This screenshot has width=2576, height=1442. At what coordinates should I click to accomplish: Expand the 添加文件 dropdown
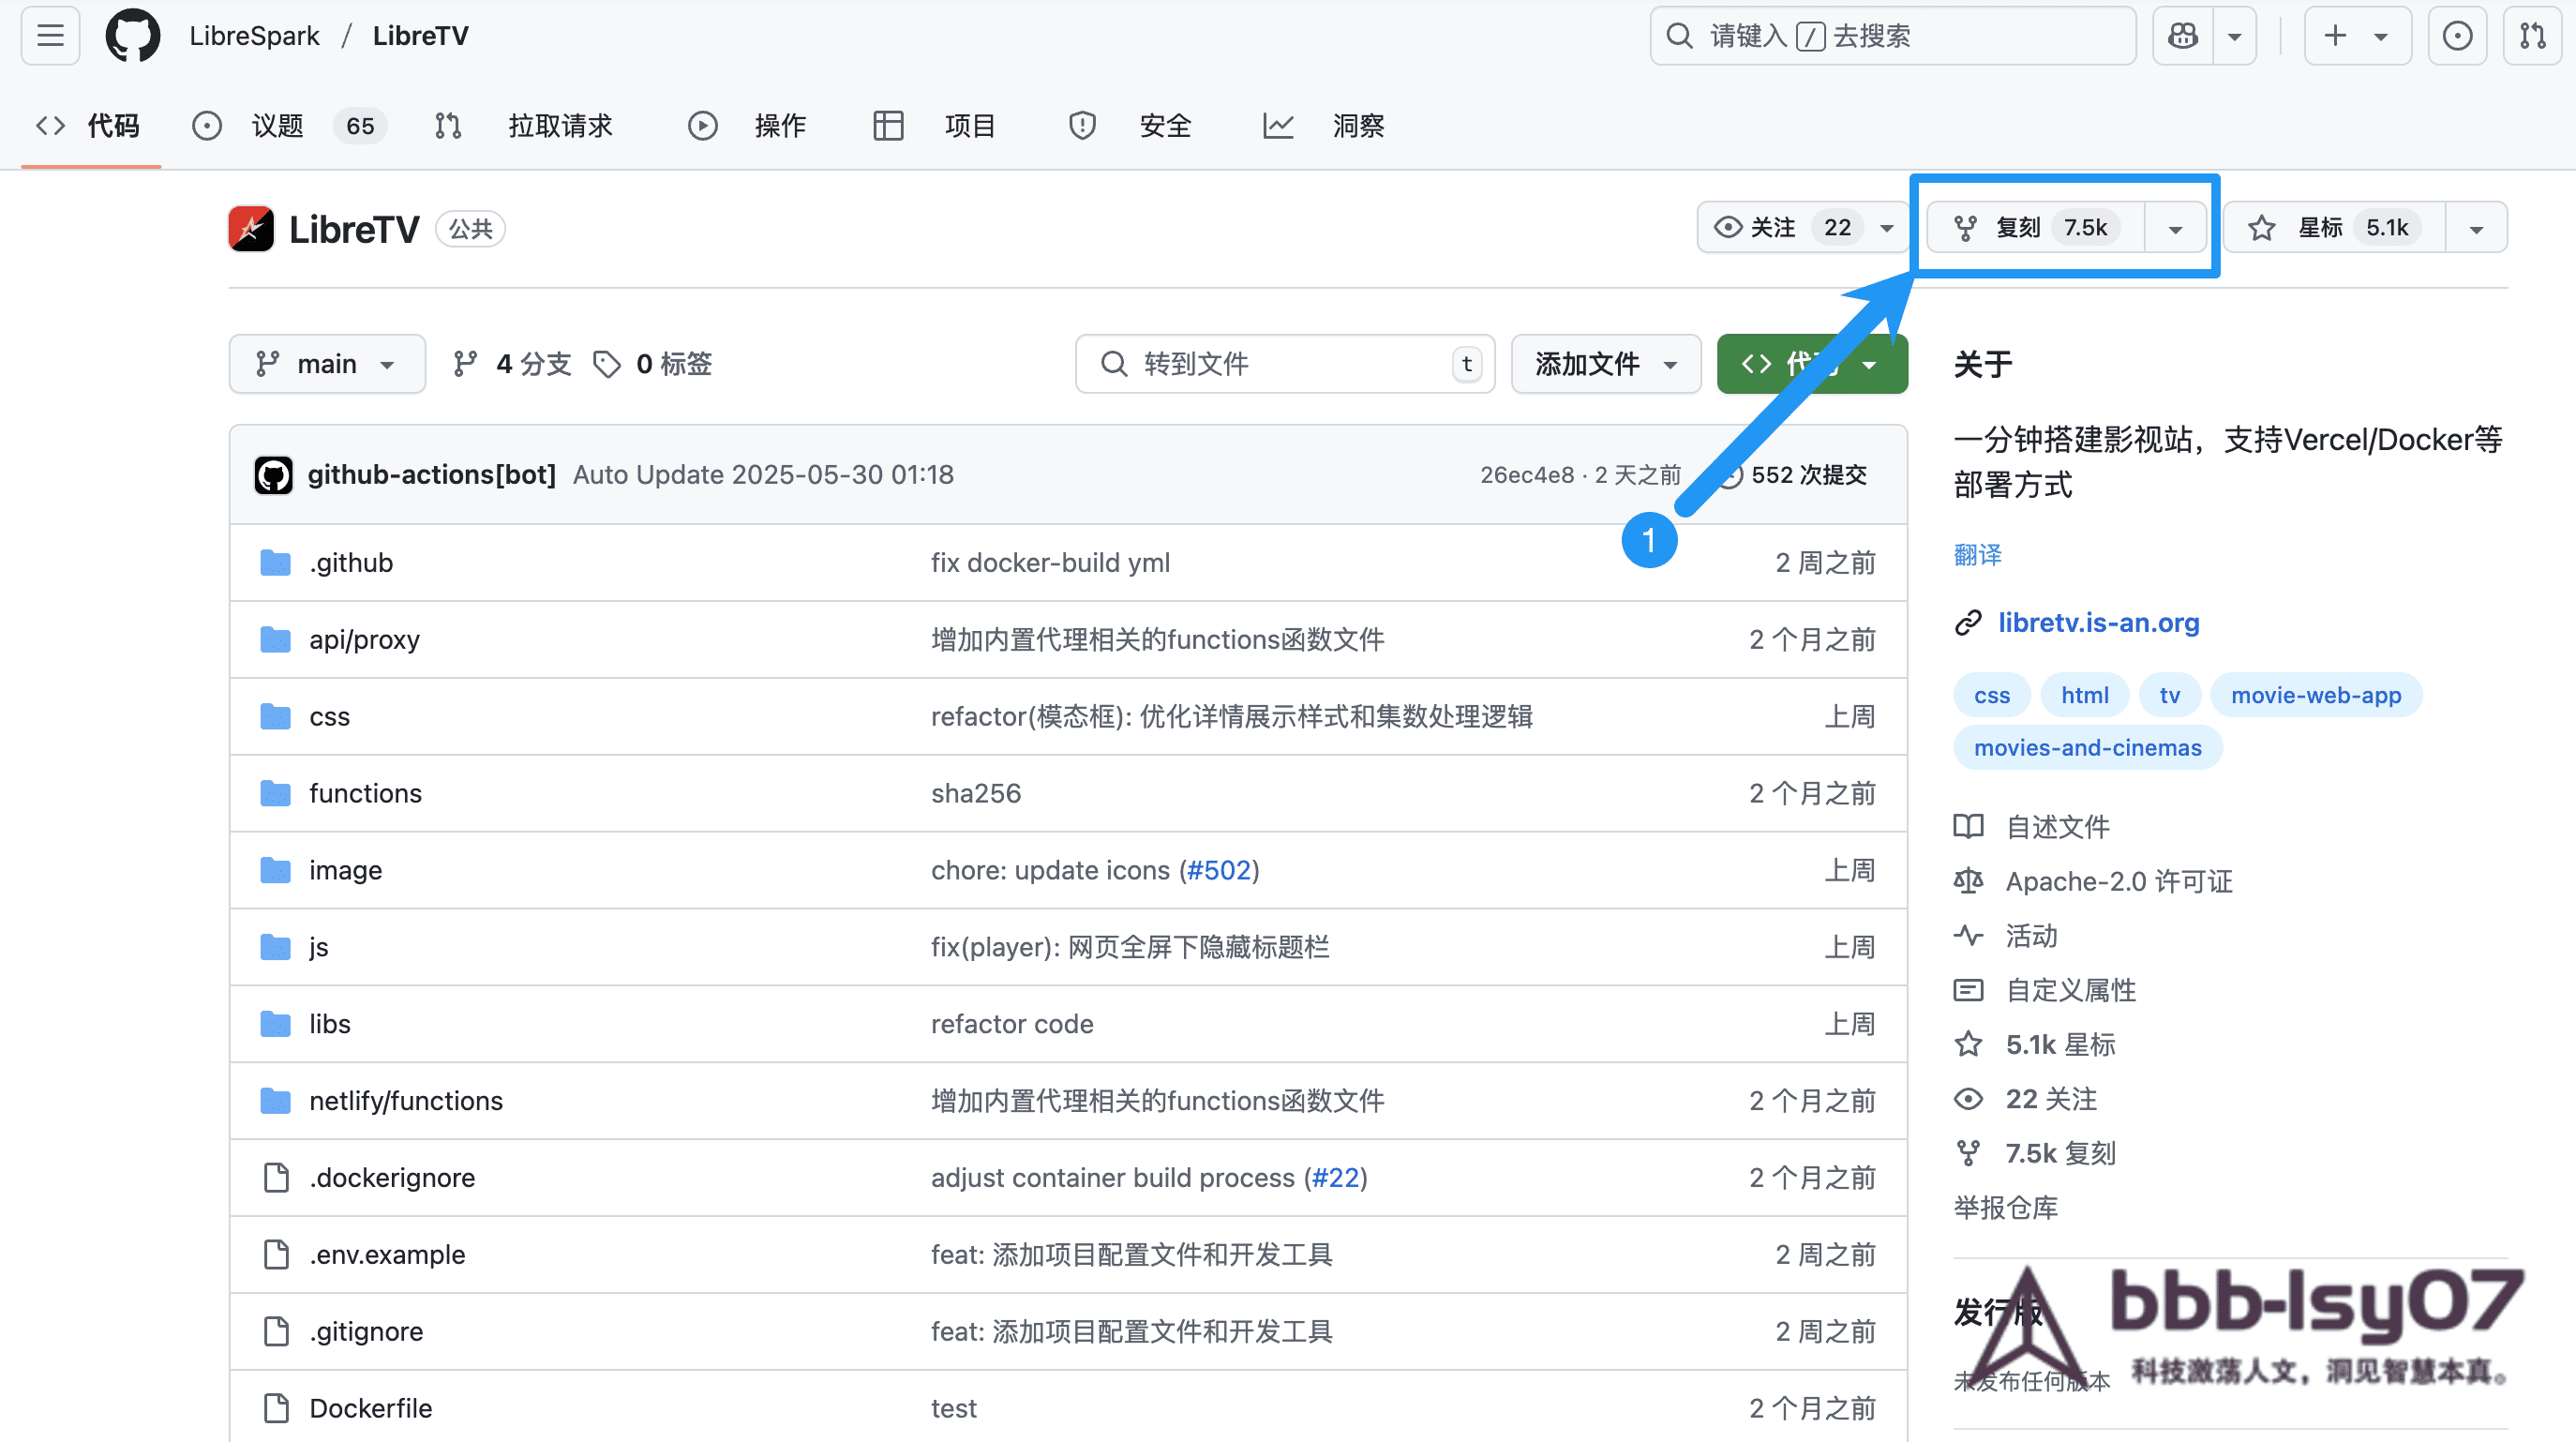pyautogui.click(x=1605, y=364)
